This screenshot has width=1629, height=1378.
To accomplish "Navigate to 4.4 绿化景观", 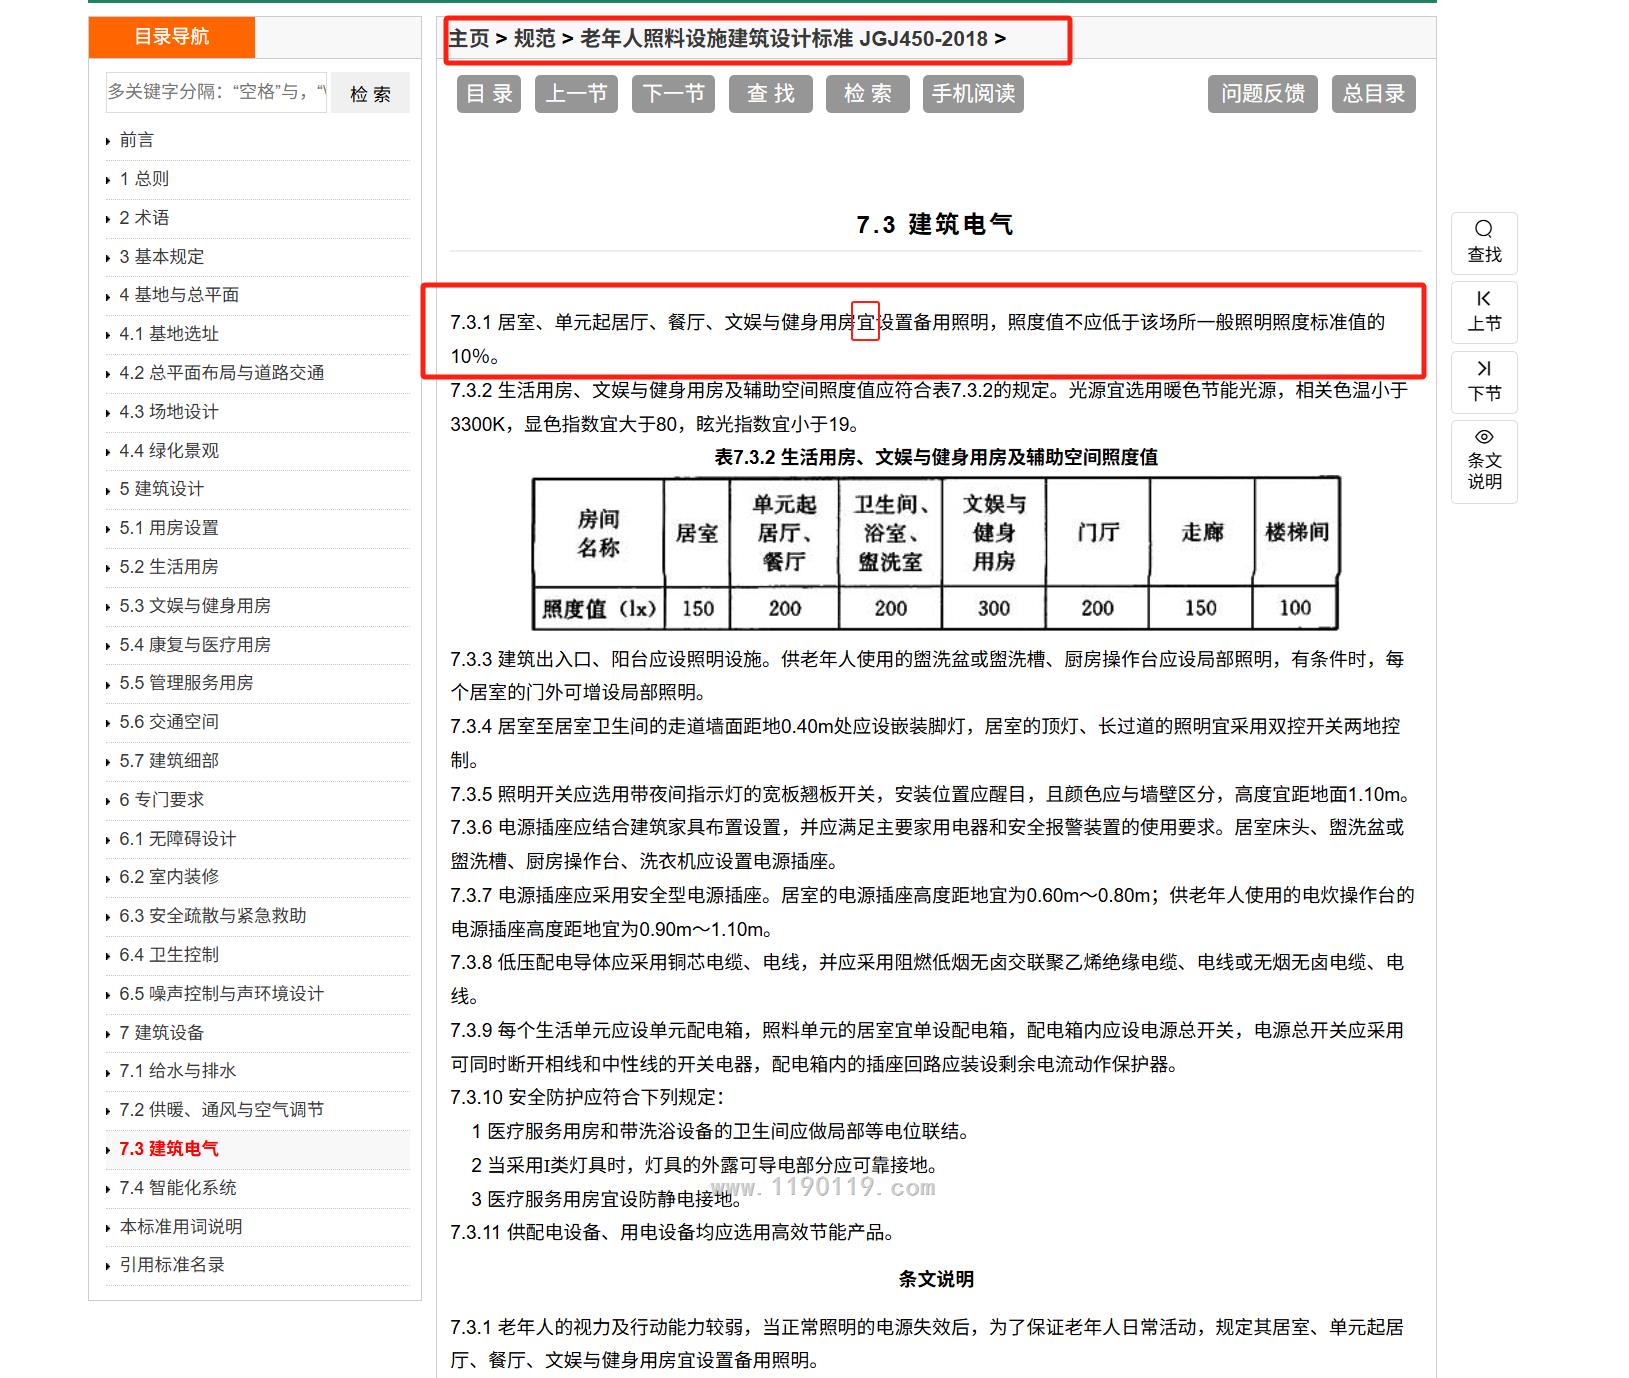I will tap(169, 451).
